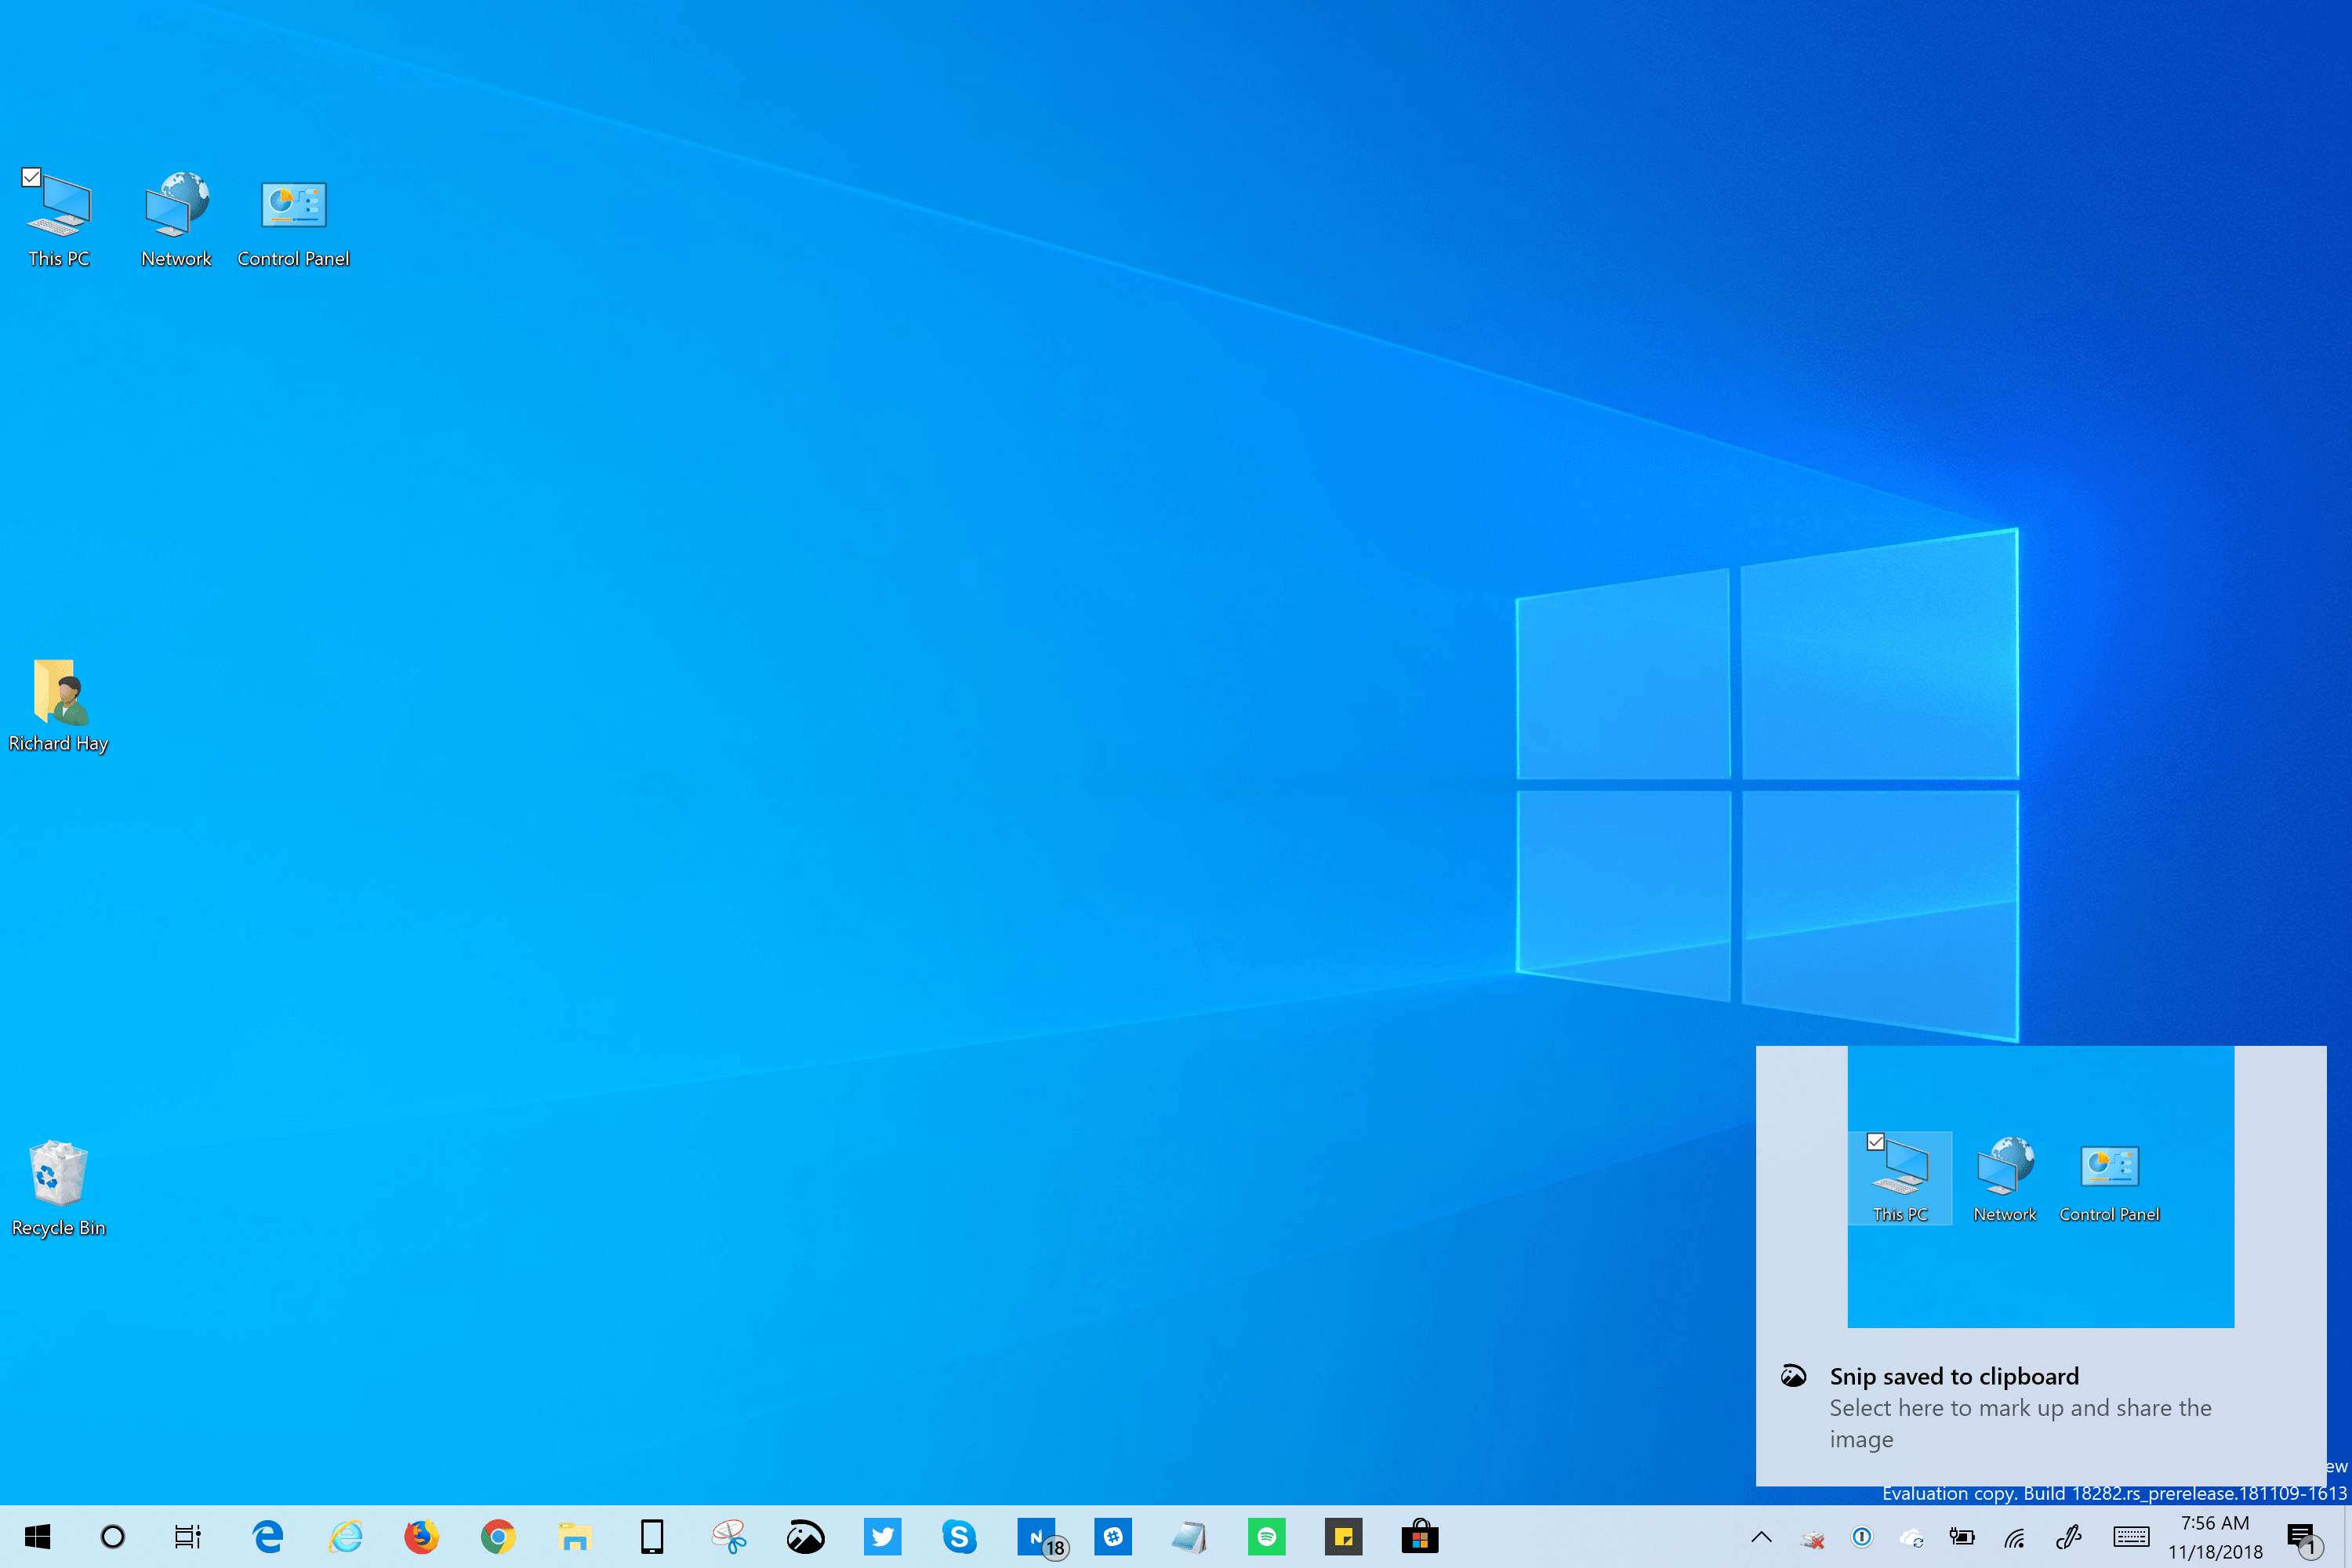The image size is (2352, 1568).
Task: Launch Spotify from the taskbar
Action: 1266,1537
